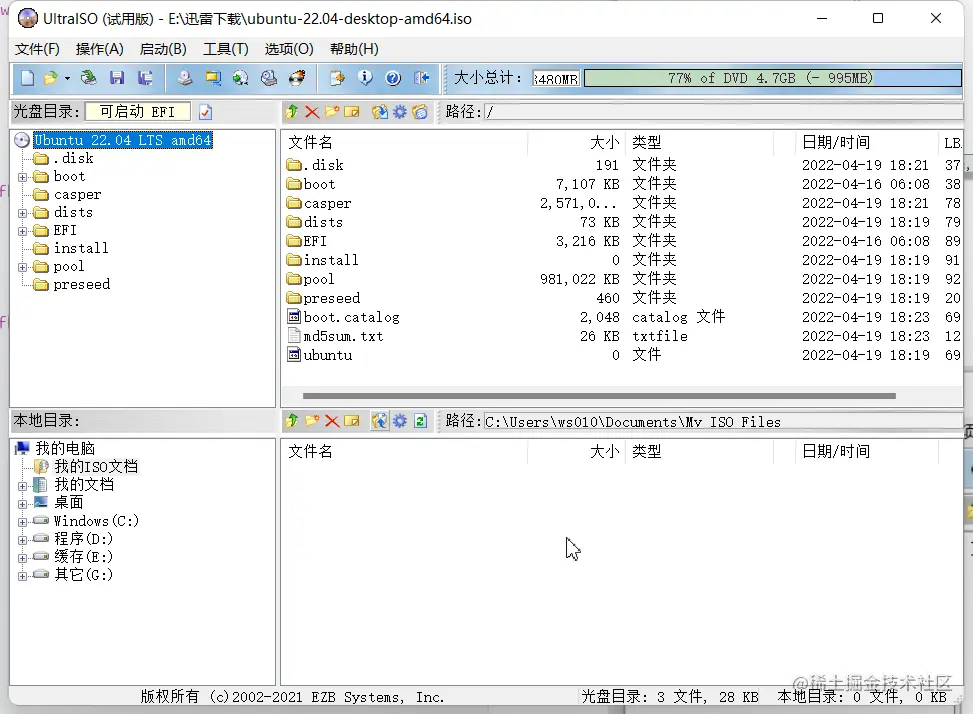
Task: Click the Info bubble toolbar icon
Action: coord(365,78)
